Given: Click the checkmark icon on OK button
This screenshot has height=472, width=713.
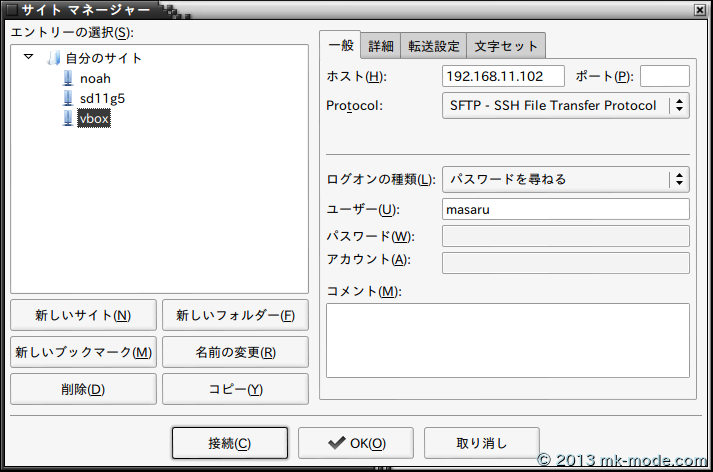Looking at the screenshot, I should (336, 443).
